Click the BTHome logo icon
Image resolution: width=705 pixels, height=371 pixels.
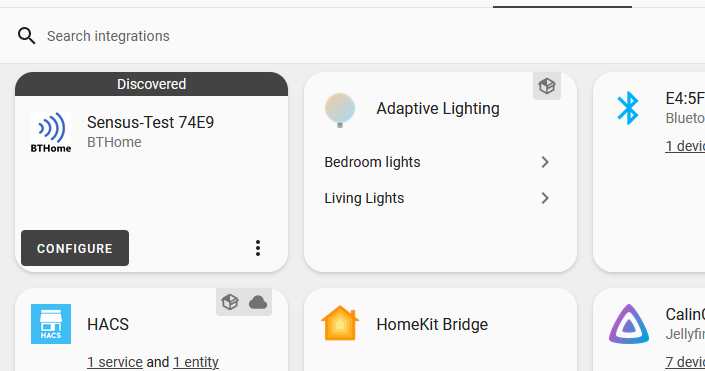click(x=51, y=133)
